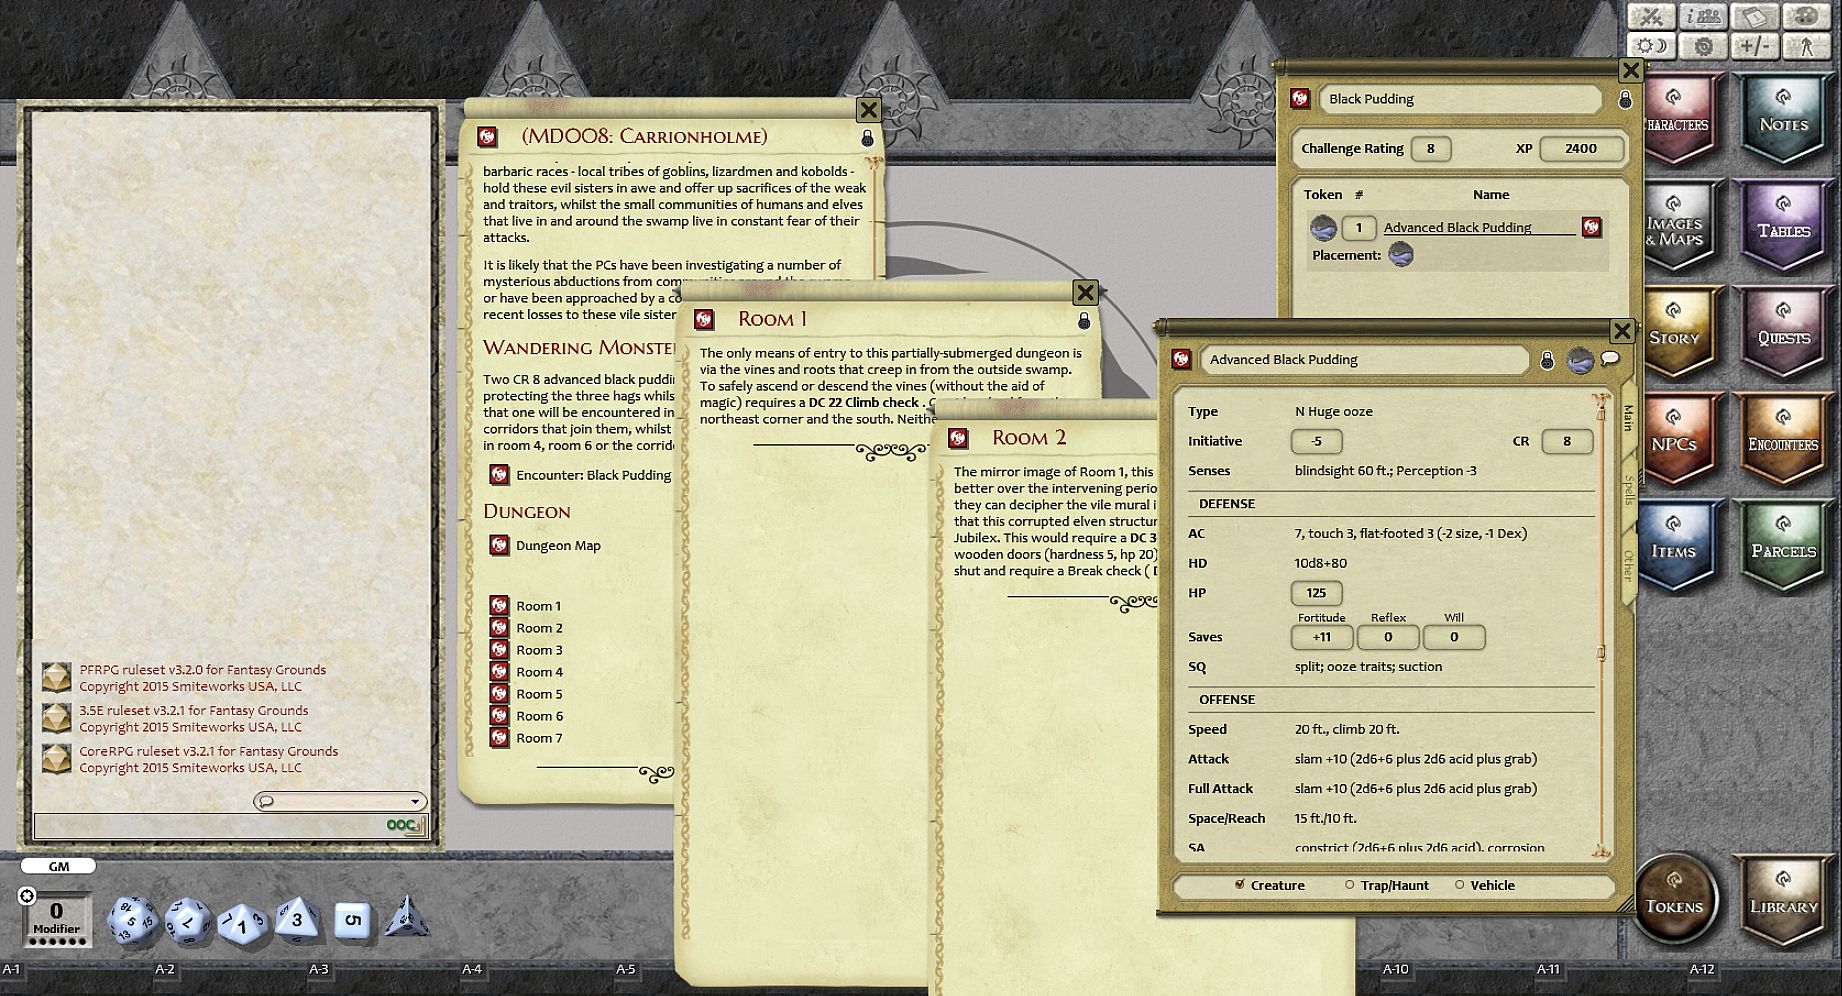This screenshot has height=996, width=1842.
Task: Open the Characters sidebar panel
Action: tap(1679, 120)
